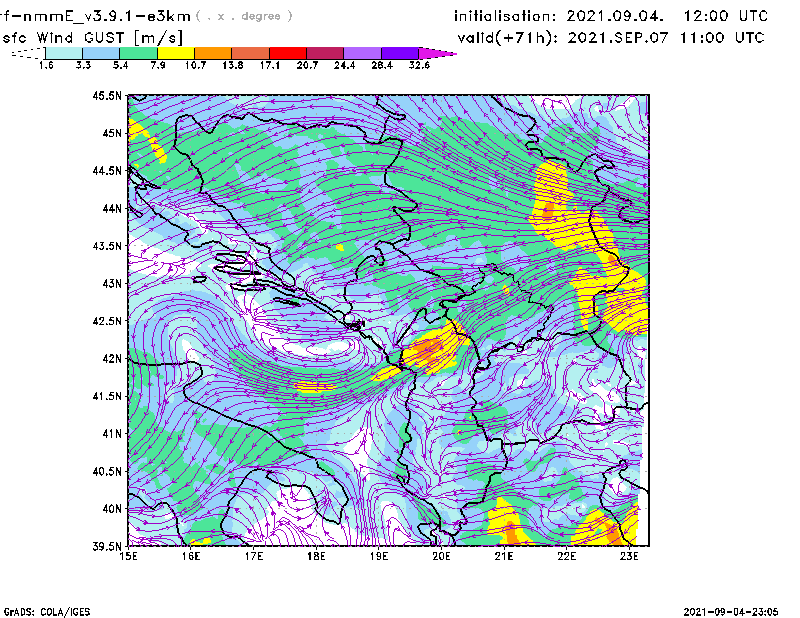Click the salmon legend swatch
This screenshot has height=618, width=800.
click(251, 53)
